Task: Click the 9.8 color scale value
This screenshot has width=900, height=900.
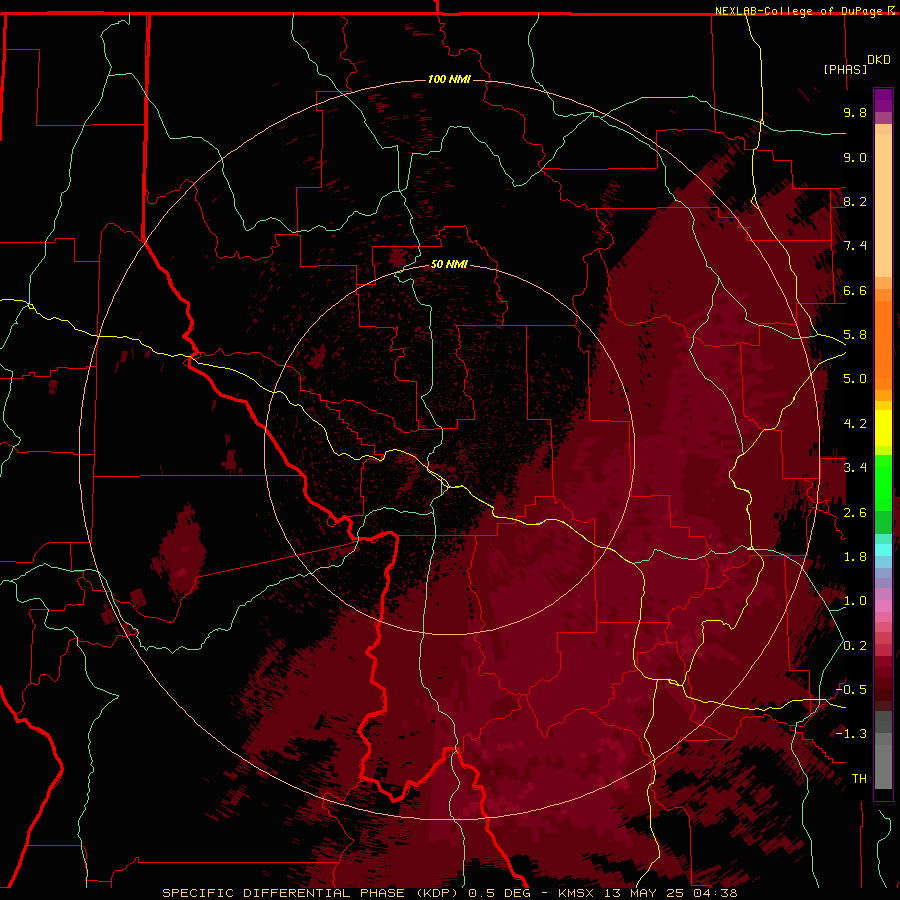Action: click(x=855, y=112)
